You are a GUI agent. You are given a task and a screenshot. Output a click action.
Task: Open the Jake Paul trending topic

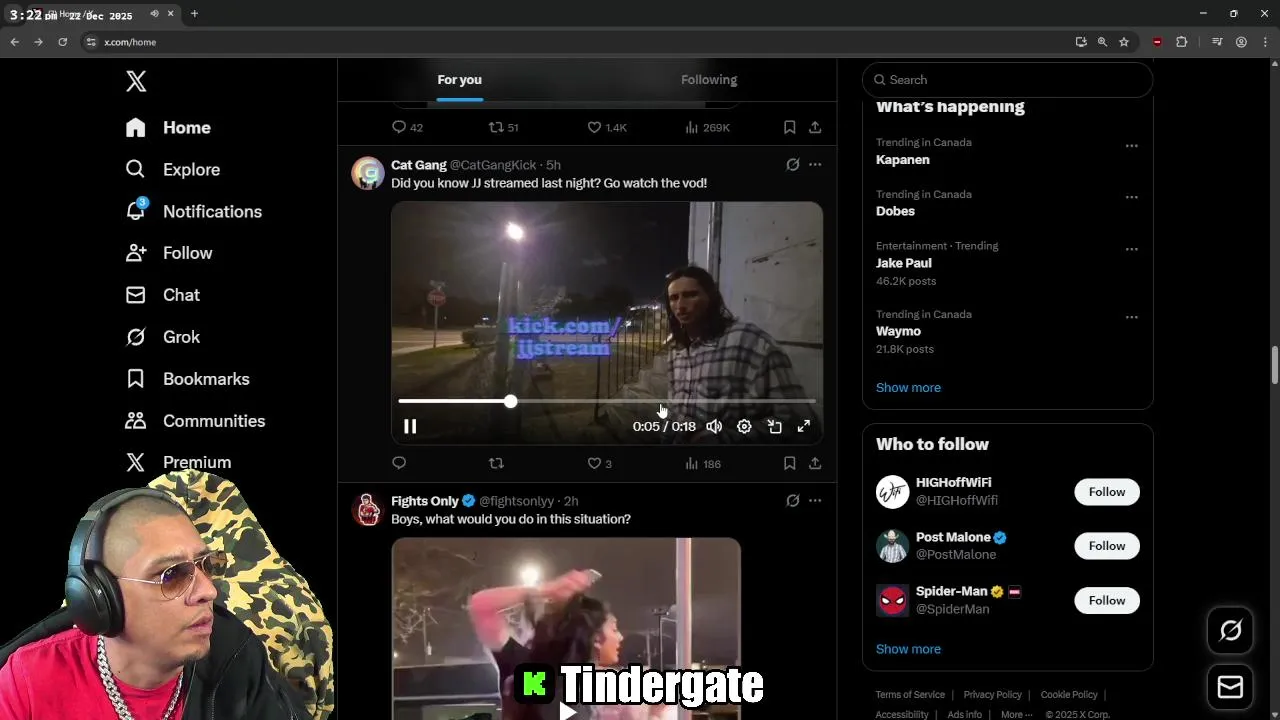904,263
